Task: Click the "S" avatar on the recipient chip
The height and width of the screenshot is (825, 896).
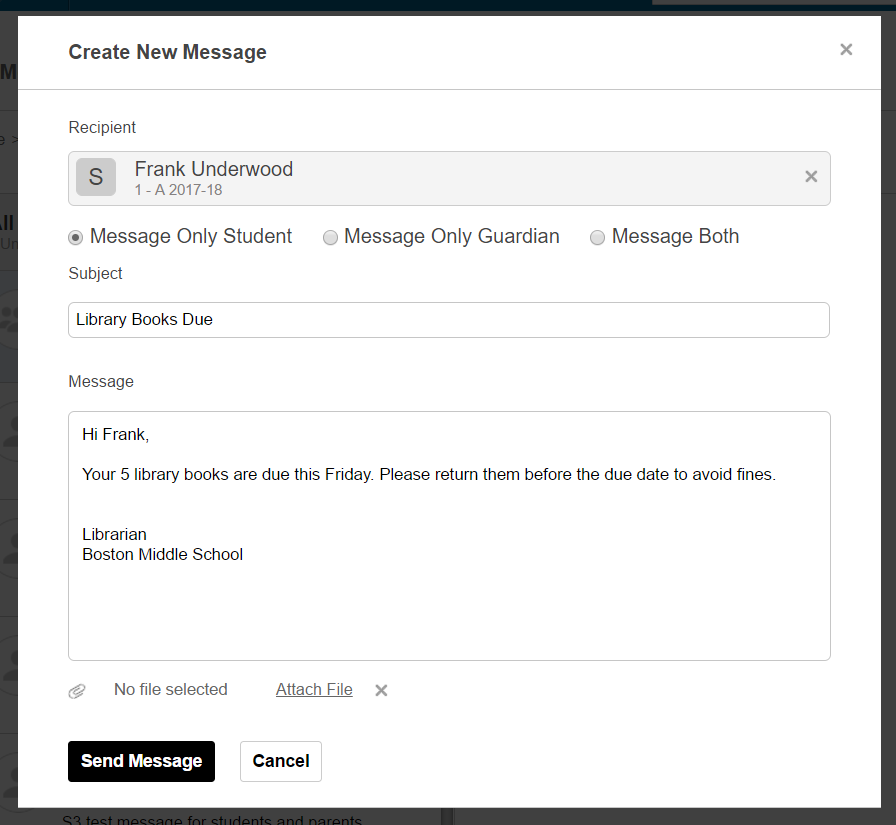Action: [95, 176]
